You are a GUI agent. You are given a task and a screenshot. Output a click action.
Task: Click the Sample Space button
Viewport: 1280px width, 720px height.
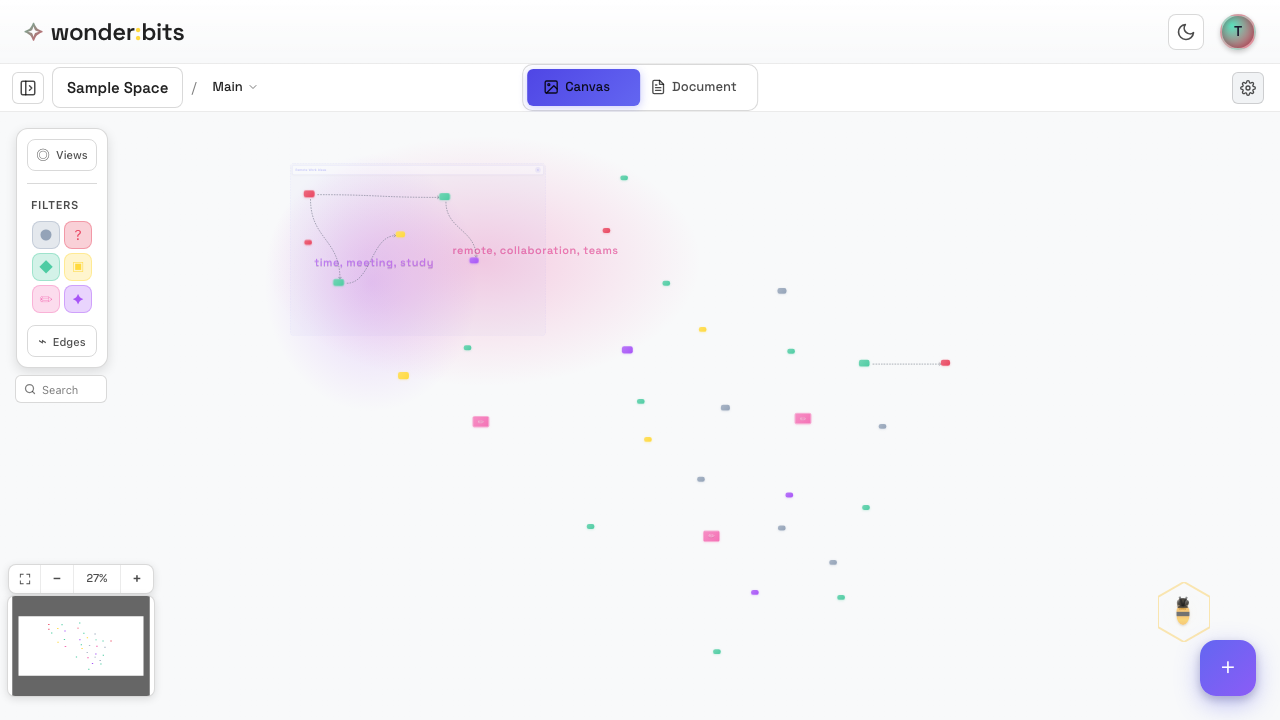point(117,88)
